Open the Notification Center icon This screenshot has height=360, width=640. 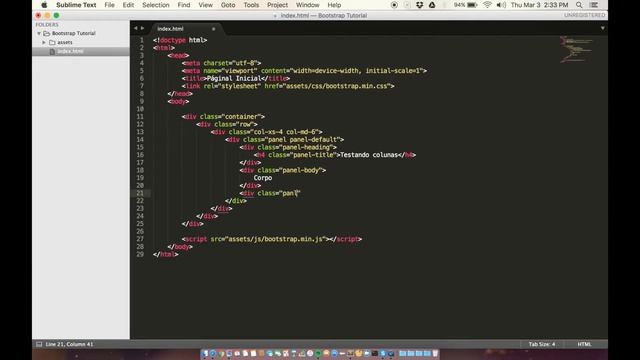click(x=594, y=5)
